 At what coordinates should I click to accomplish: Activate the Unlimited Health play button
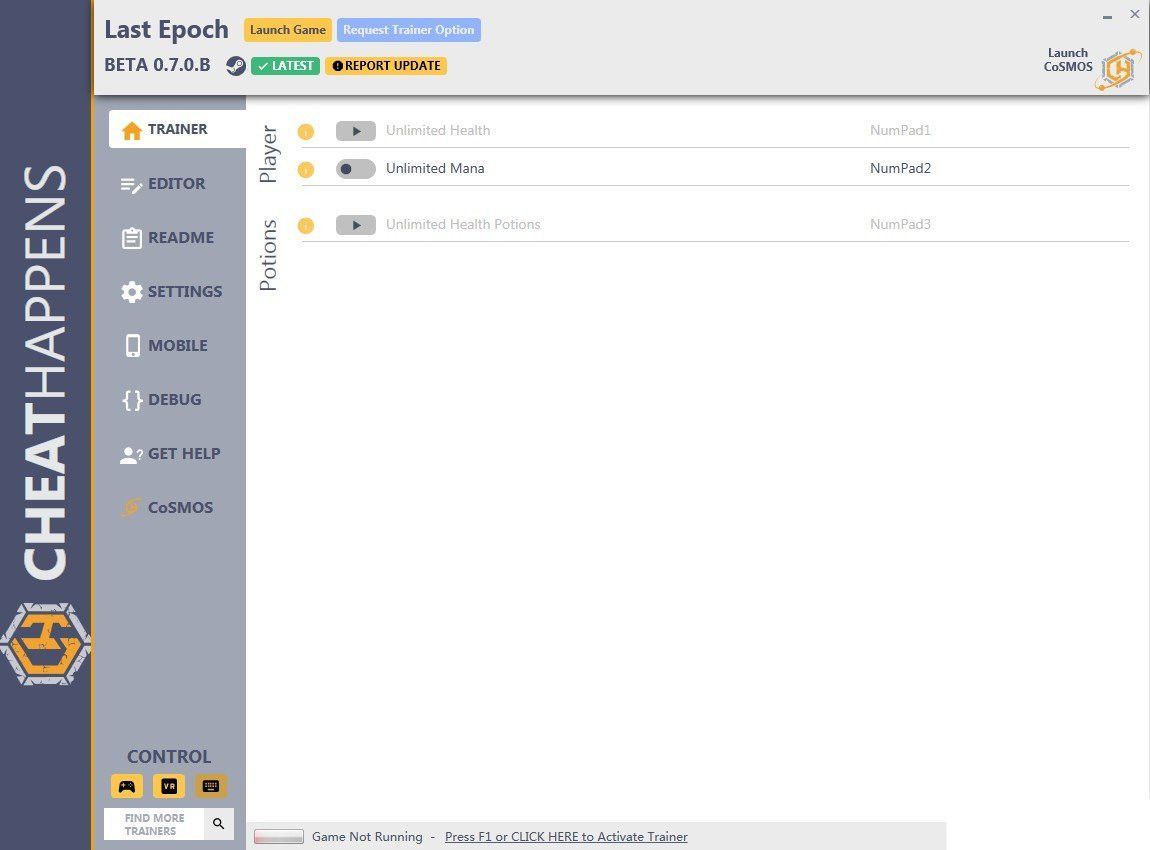click(x=356, y=131)
